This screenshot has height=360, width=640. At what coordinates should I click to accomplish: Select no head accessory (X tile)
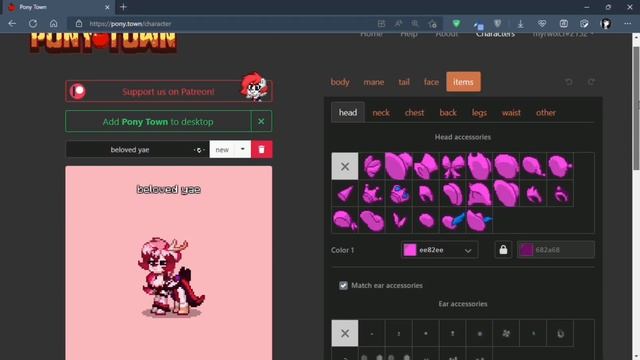click(345, 166)
